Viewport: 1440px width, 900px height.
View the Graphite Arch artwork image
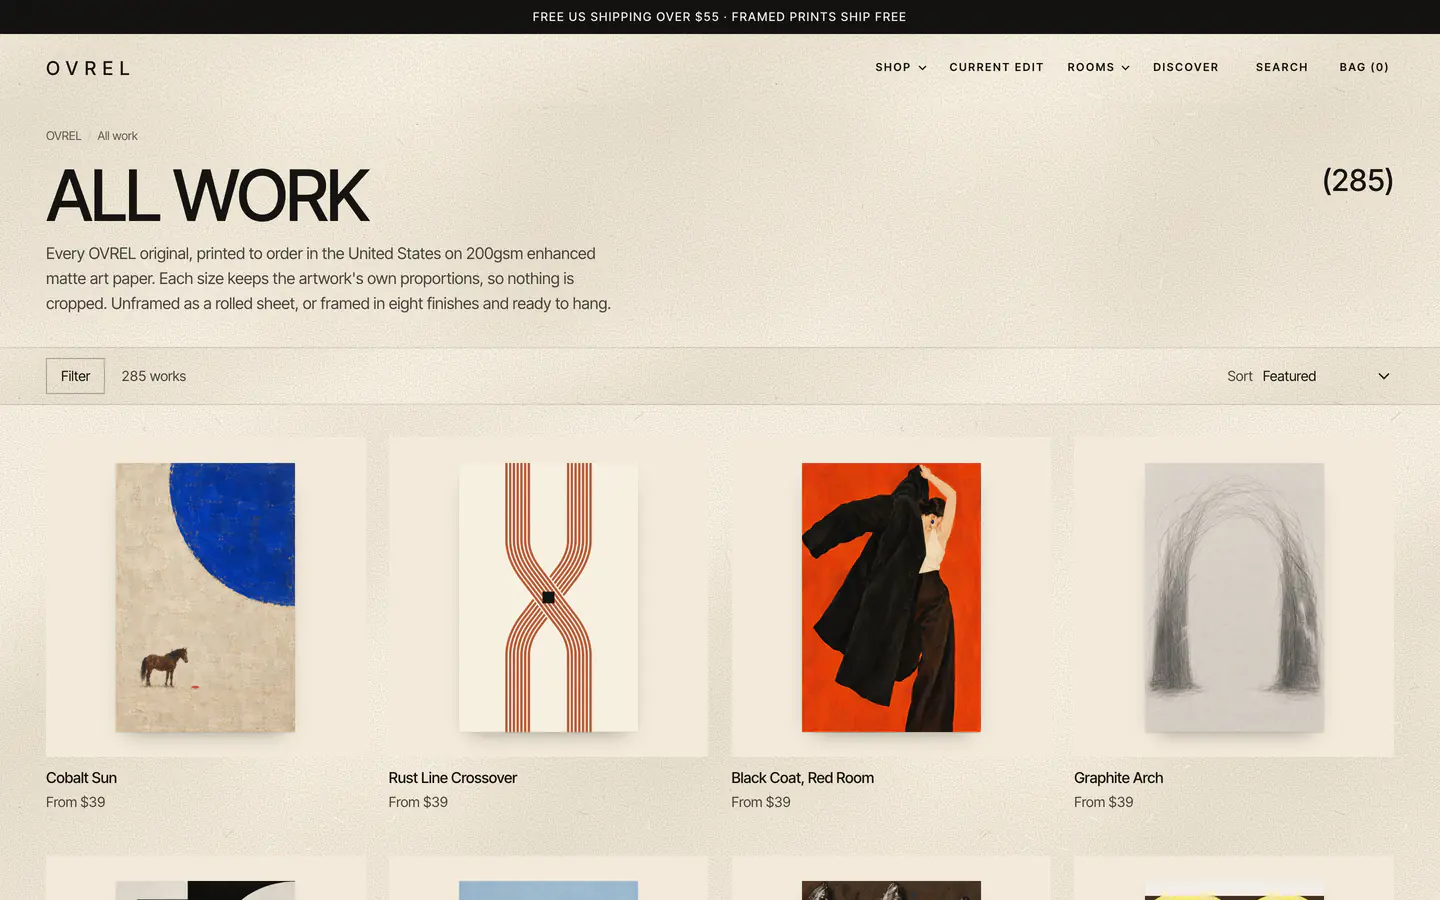1234,597
